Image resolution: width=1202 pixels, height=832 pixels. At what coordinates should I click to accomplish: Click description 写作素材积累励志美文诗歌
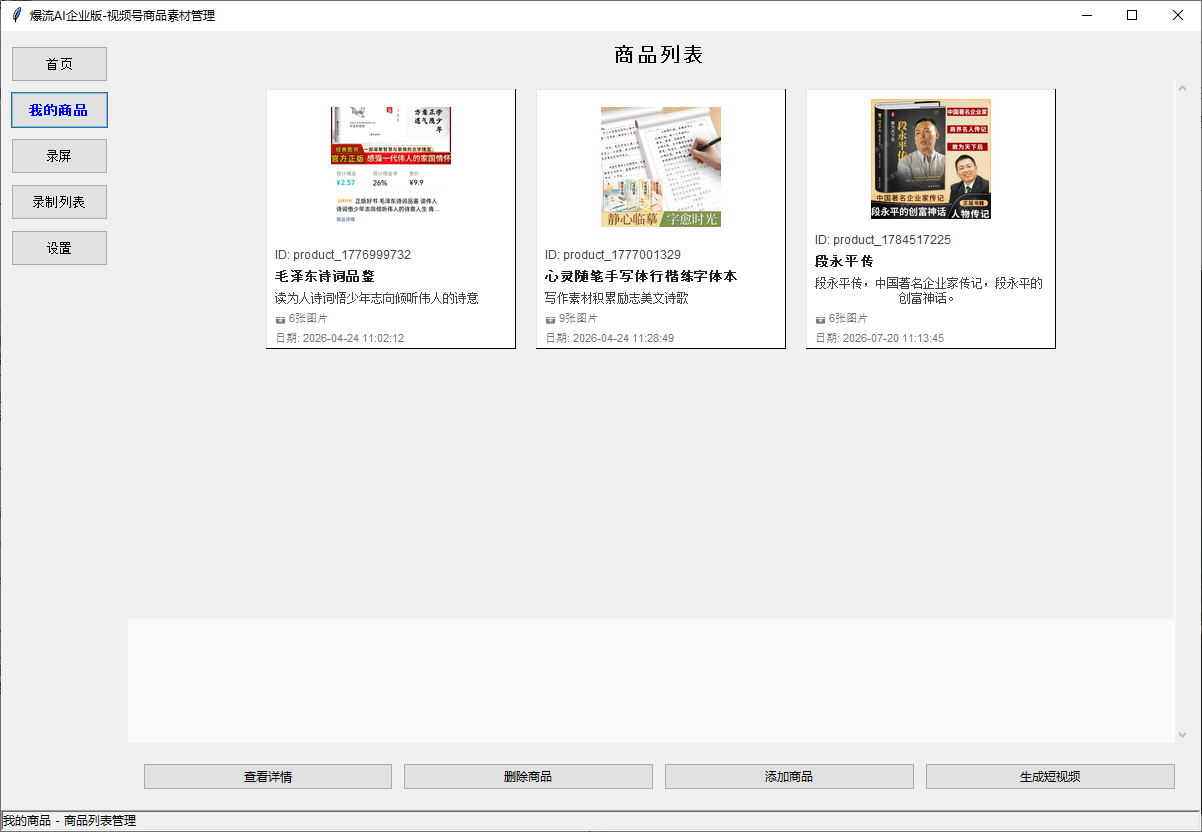tap(617, 298)
